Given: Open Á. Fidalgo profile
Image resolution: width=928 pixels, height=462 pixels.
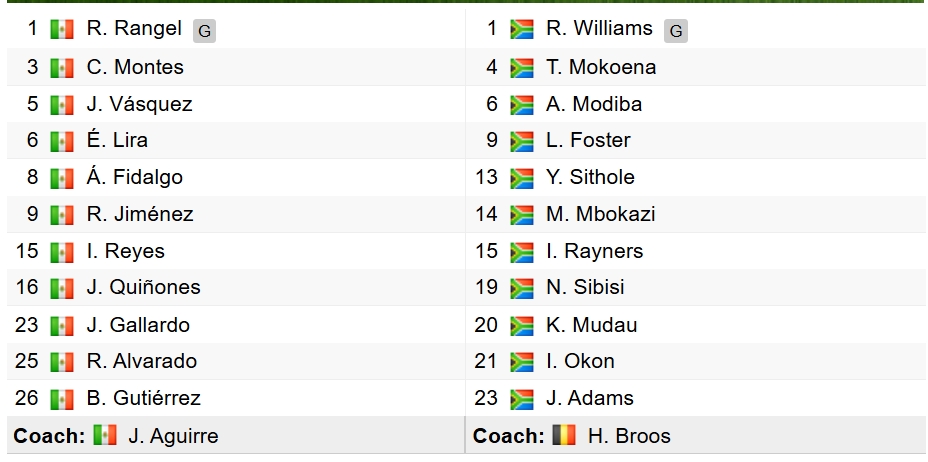Looking at the screenshot, I should pos(134,177).
